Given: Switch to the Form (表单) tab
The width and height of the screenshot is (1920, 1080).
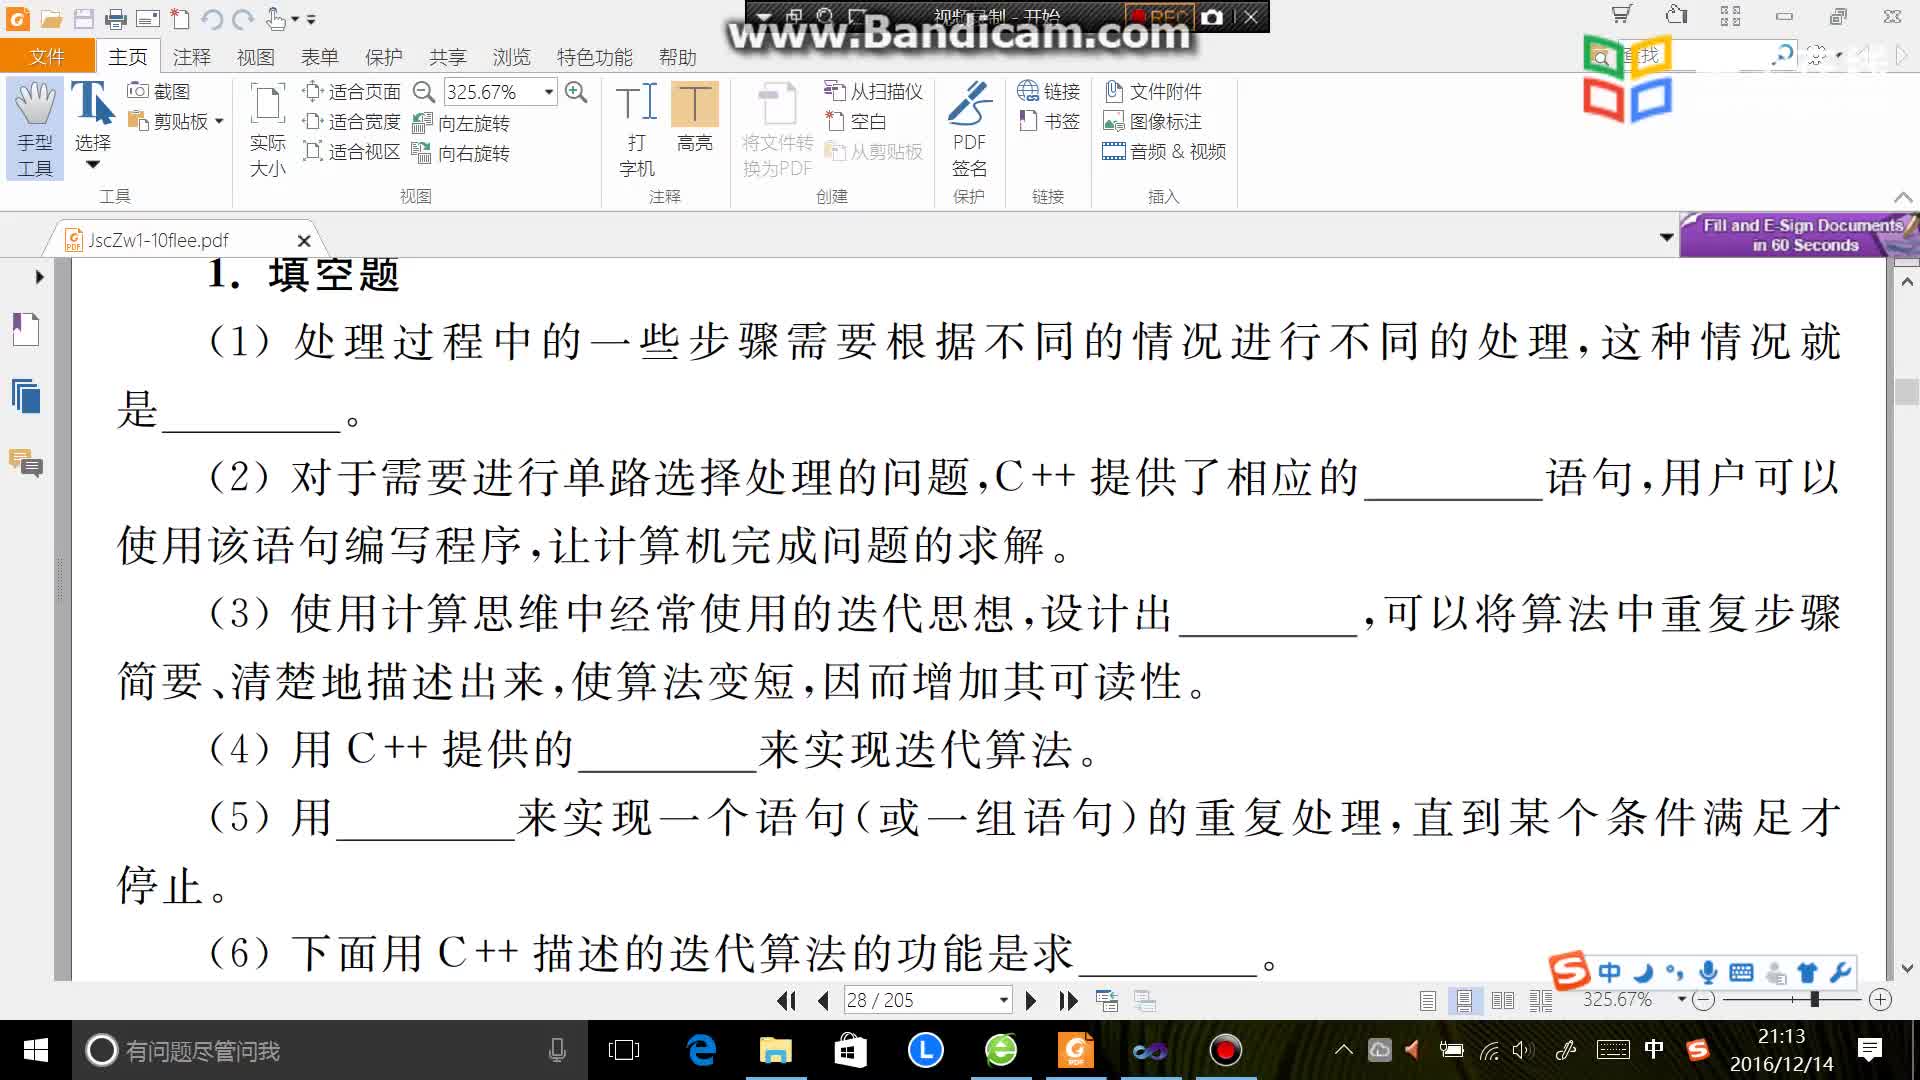Looking at the screenshot, I should point(320,57).
